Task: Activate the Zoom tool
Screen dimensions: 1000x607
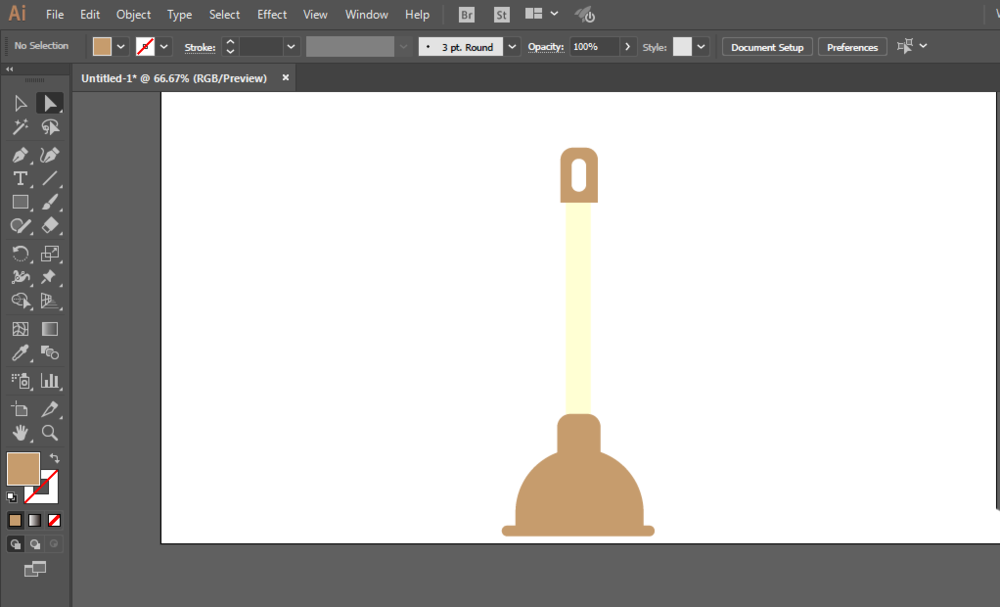Action: (50, 433)
